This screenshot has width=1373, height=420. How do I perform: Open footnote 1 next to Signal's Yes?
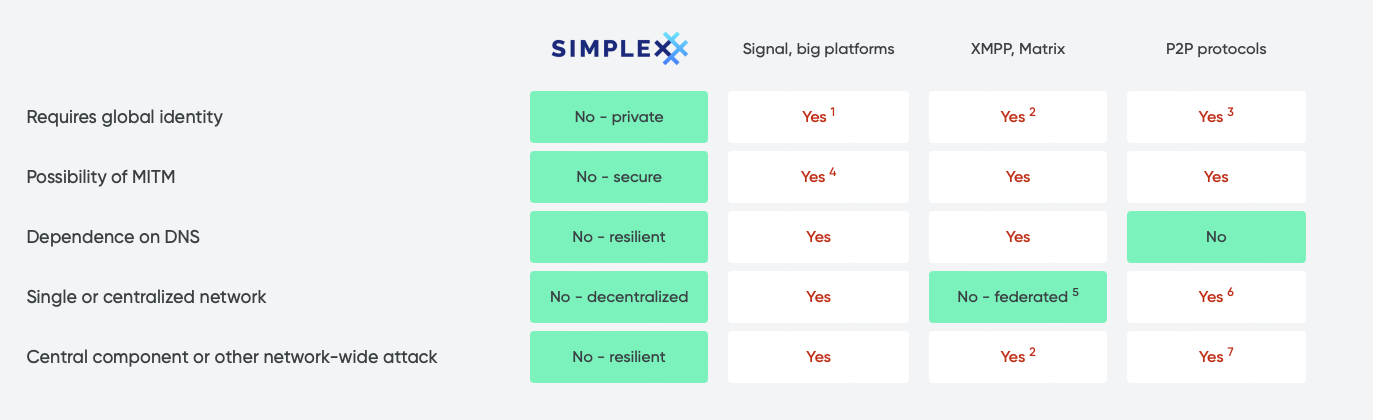832,112
